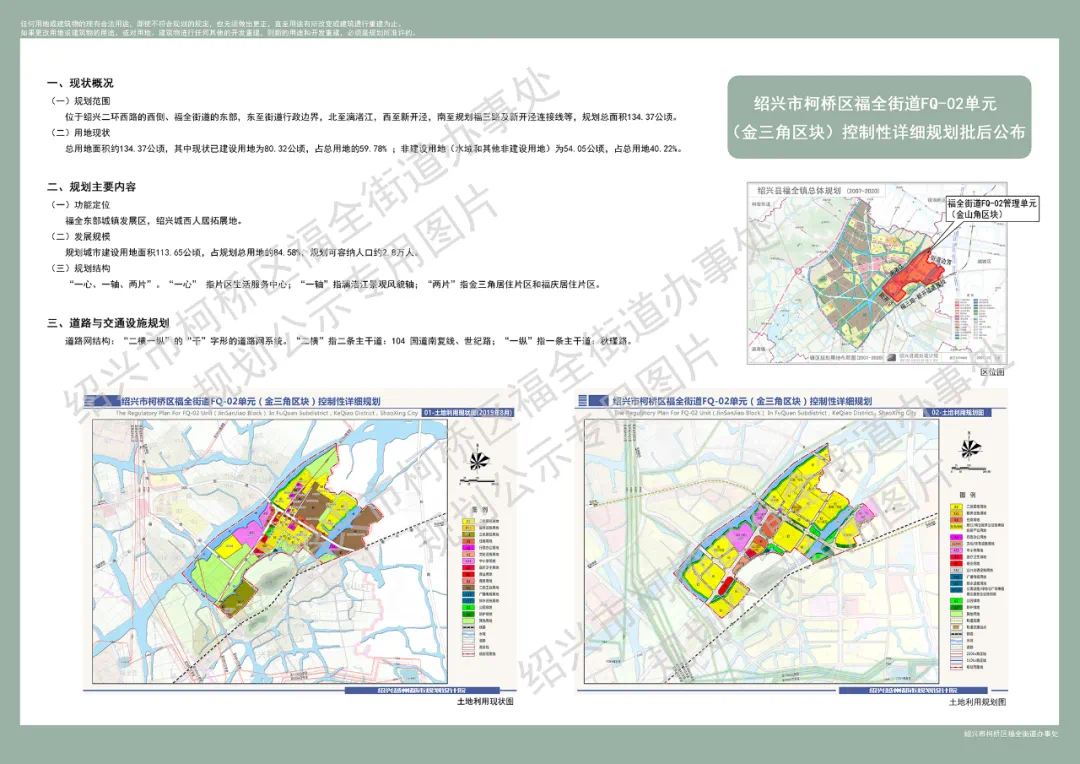Click the footer text 绍兴市柯桥区福全街道办事处
Image resolution: width=1080 pixels, height=764 pixels.
pyautogui.click(x=1010, y=734)
